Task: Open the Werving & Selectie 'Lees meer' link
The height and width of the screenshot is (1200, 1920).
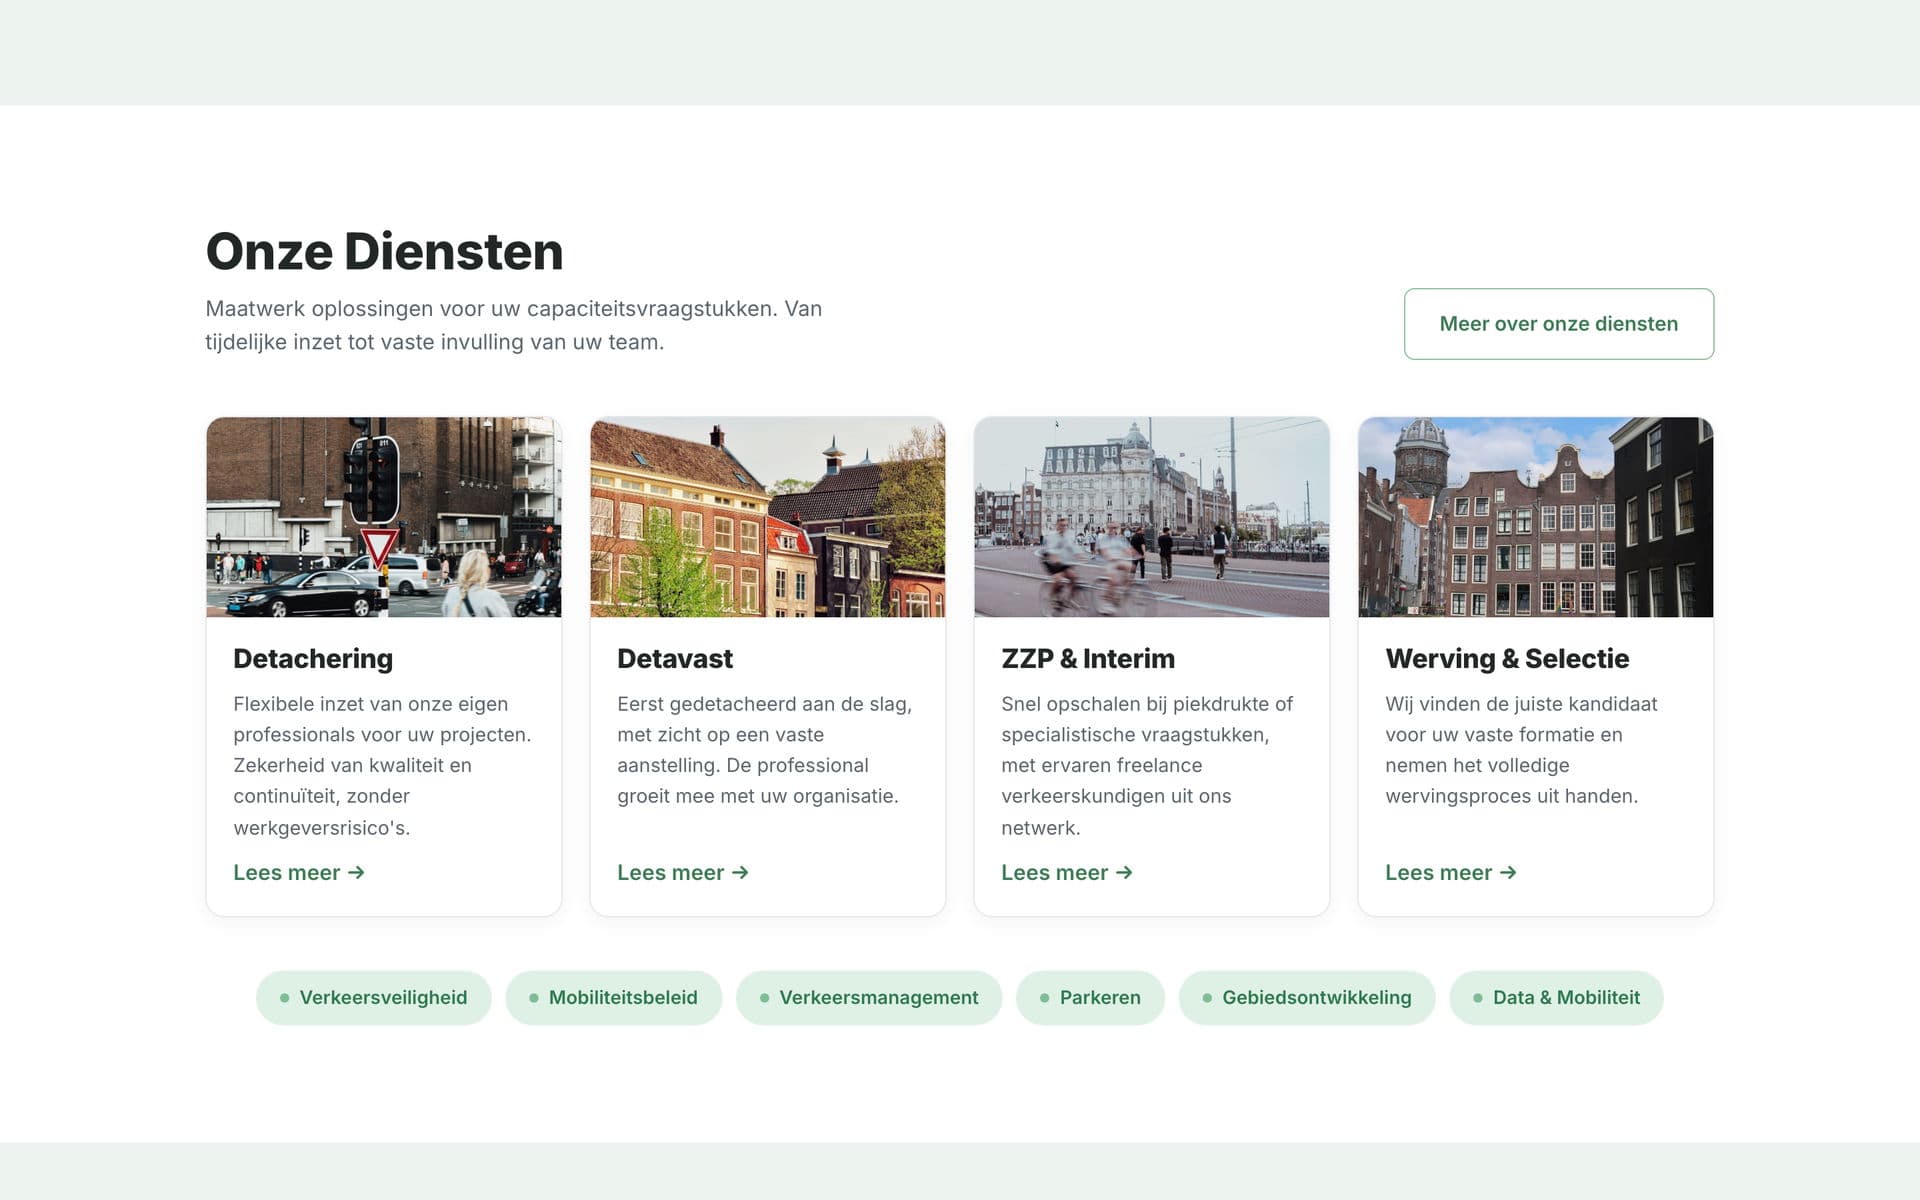Action: (1451, 872)
